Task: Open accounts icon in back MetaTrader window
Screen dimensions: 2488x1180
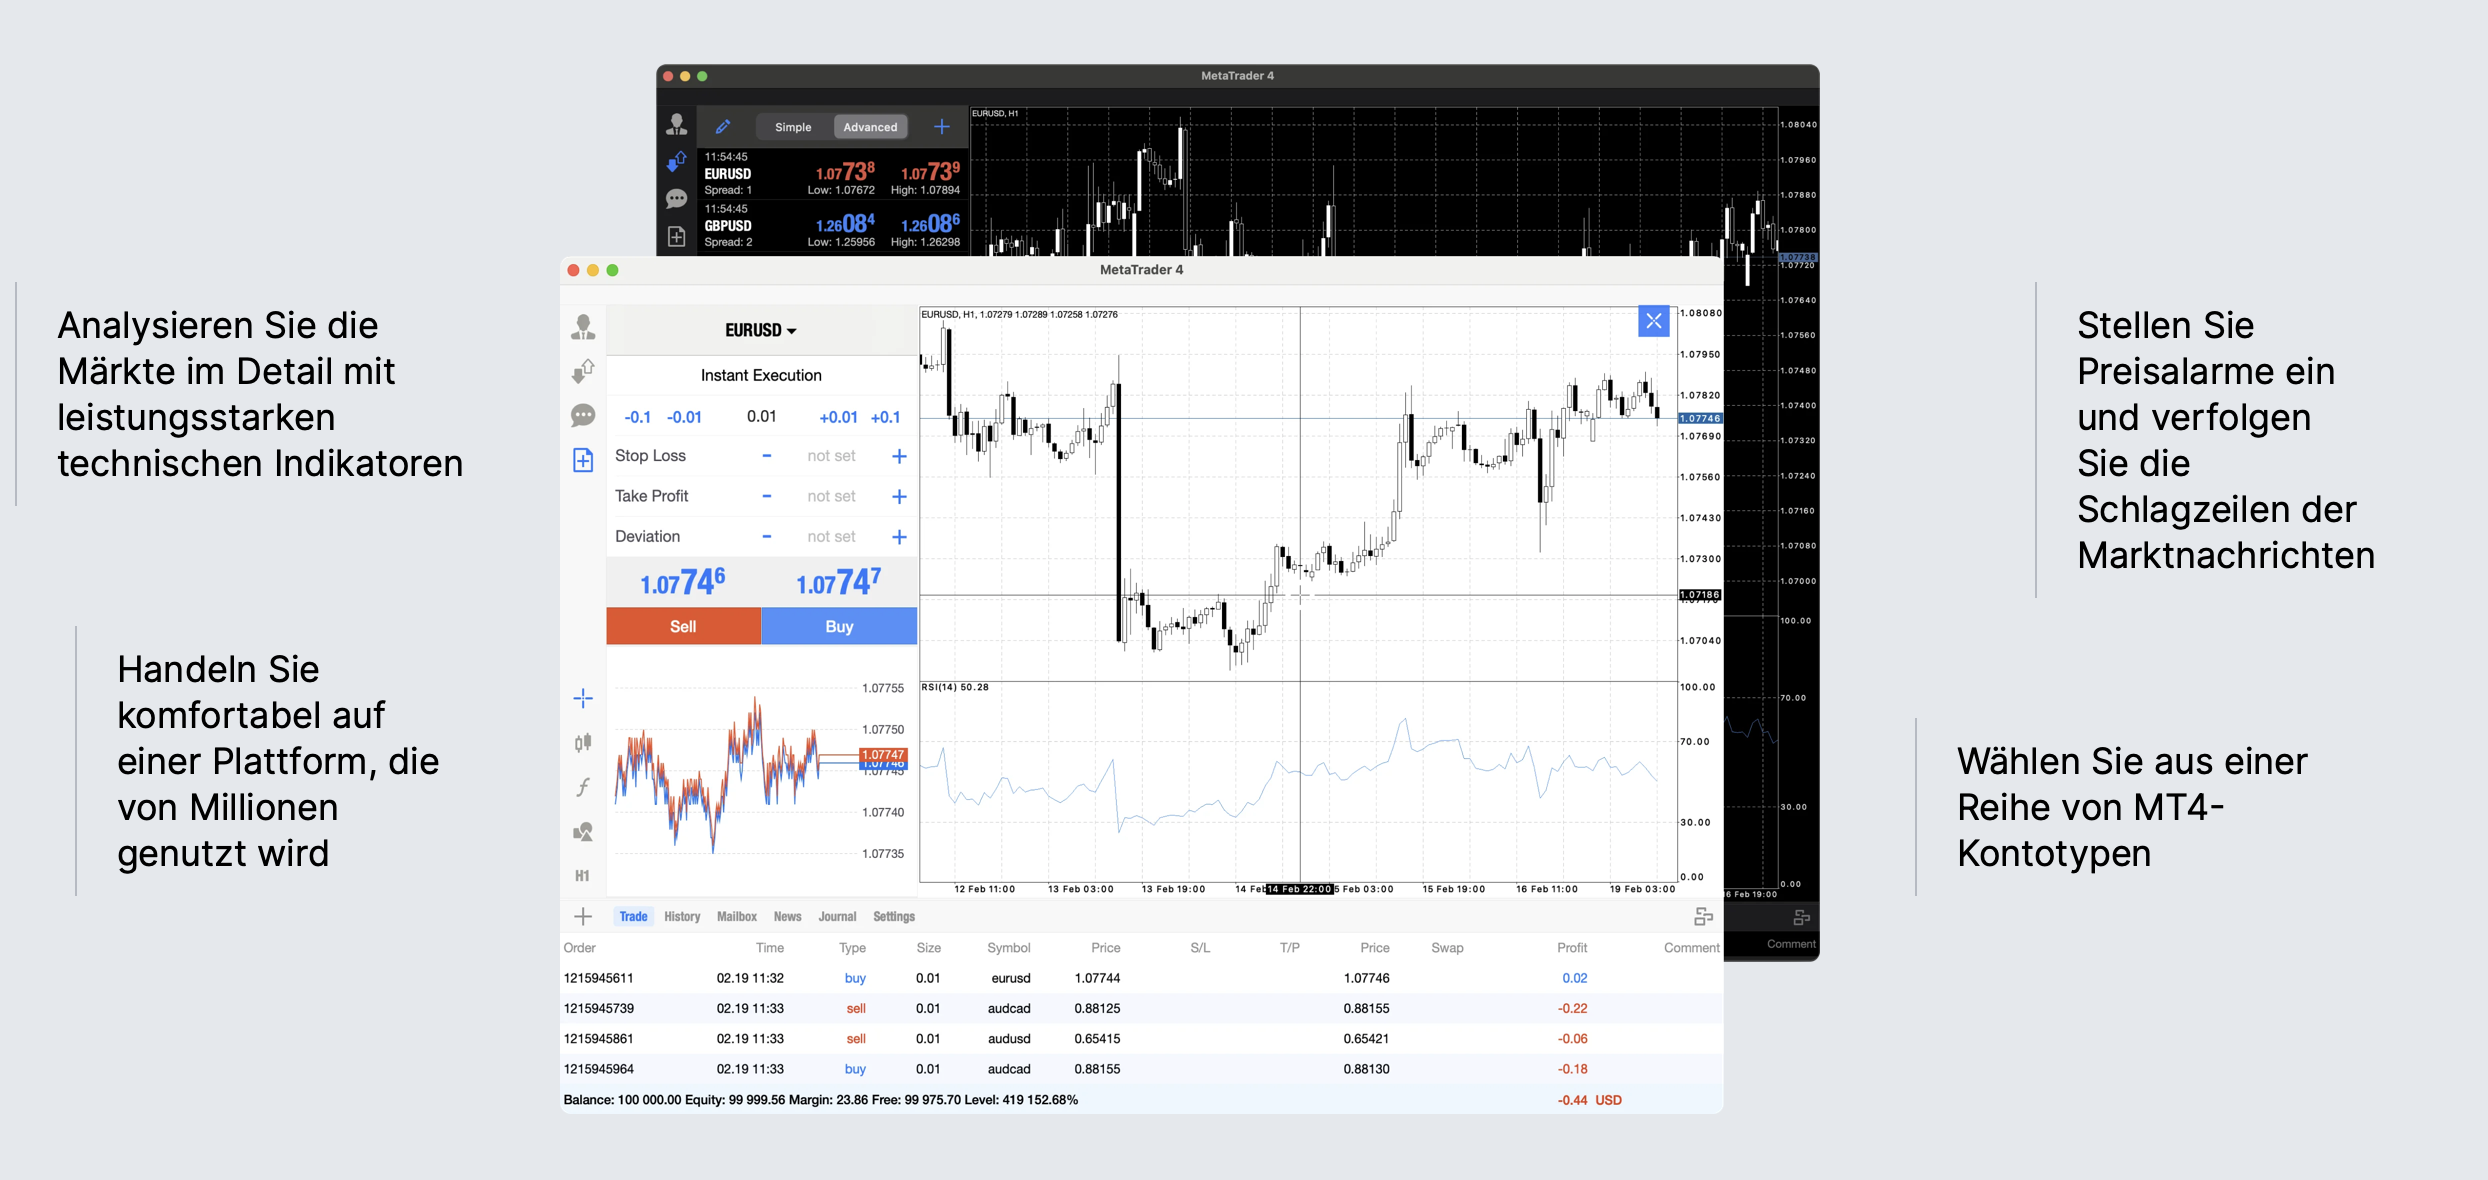Action: (677, 123)
